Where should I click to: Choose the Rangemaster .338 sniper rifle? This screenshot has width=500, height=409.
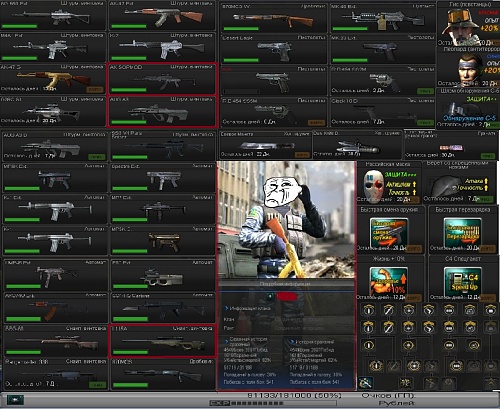pos(55,374)
